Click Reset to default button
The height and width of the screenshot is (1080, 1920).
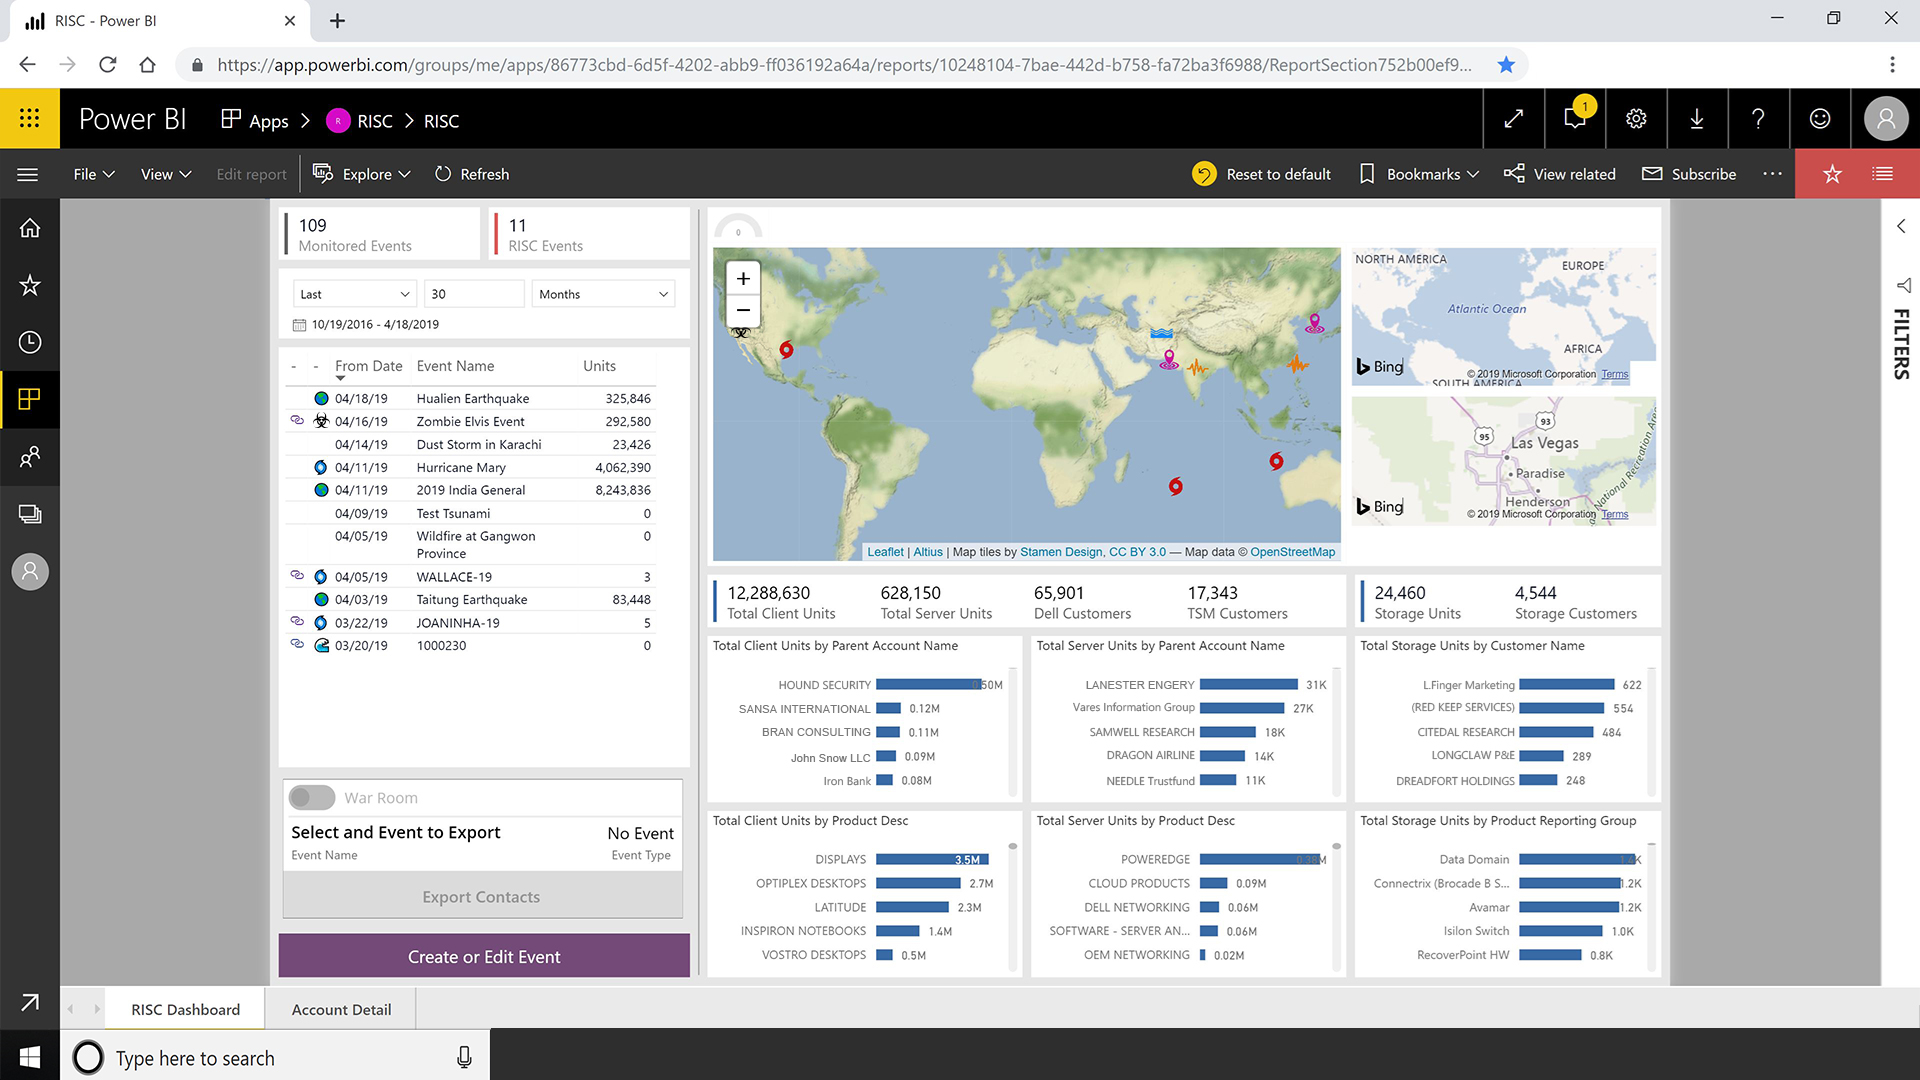[x=1262, y=174]
